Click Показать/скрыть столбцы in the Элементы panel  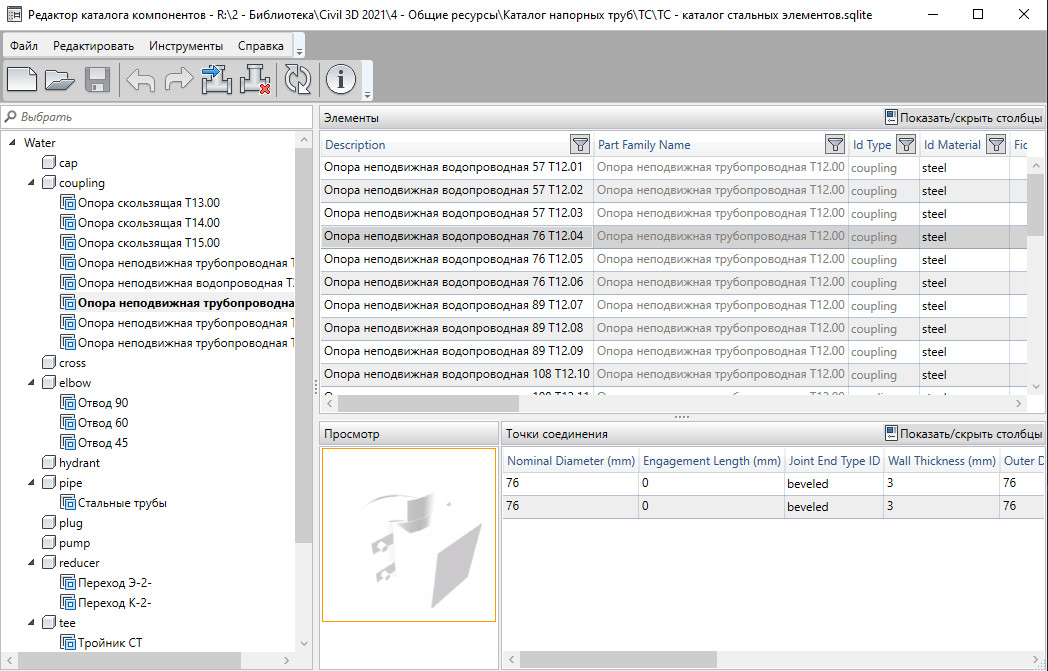click(963, 118)
